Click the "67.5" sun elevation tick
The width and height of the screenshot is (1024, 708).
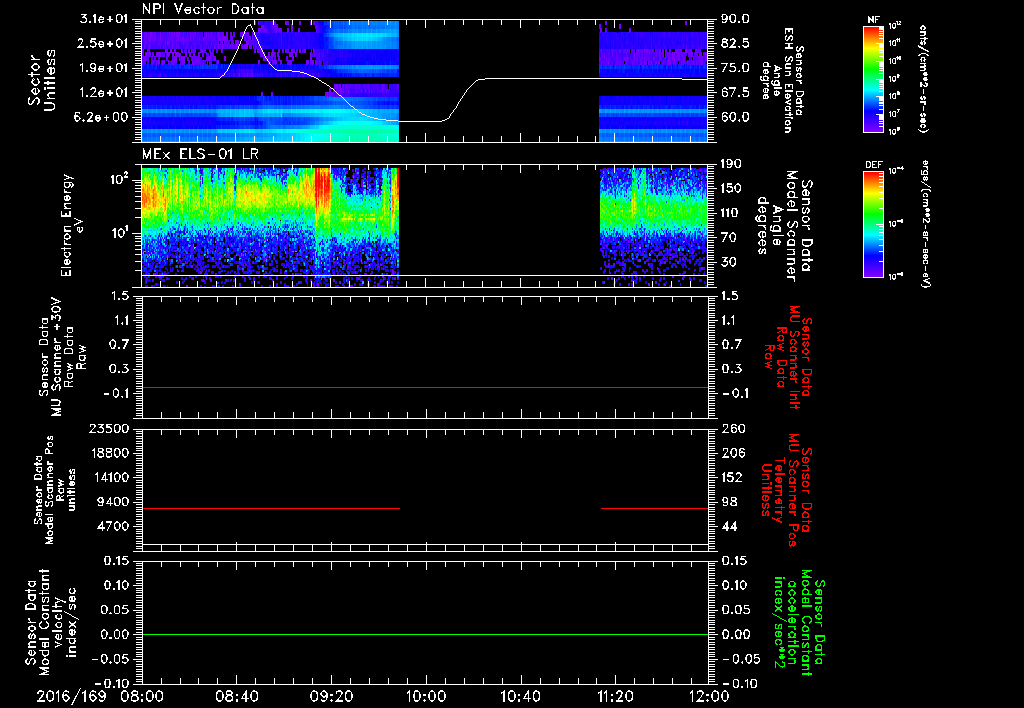pyautogui.click(x=735, y=93)
